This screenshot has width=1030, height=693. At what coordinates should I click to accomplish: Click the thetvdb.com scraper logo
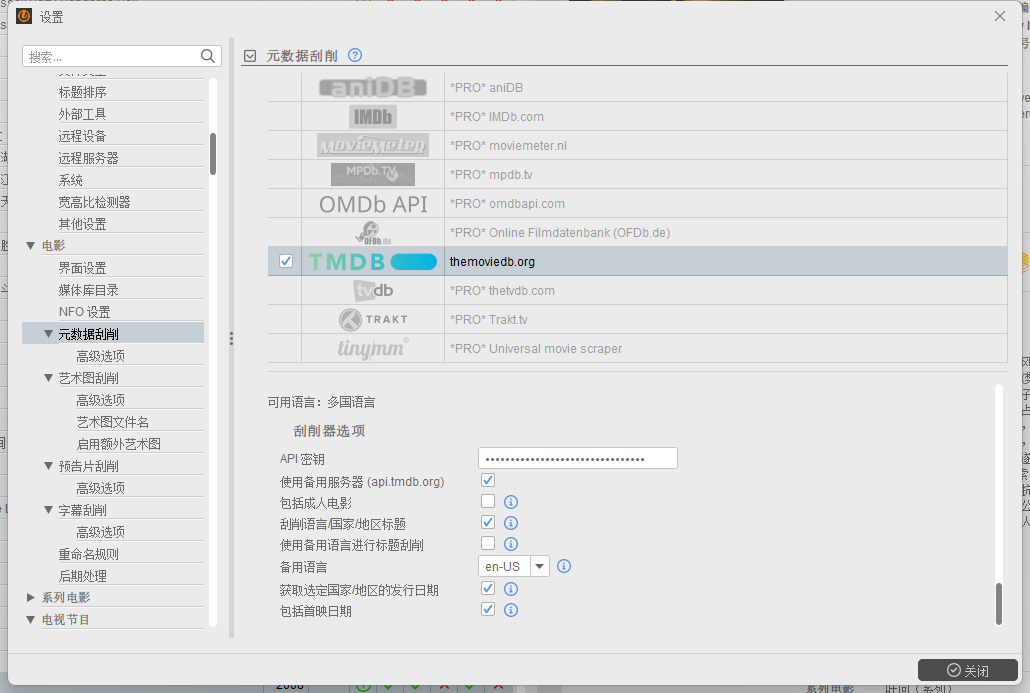371,290
